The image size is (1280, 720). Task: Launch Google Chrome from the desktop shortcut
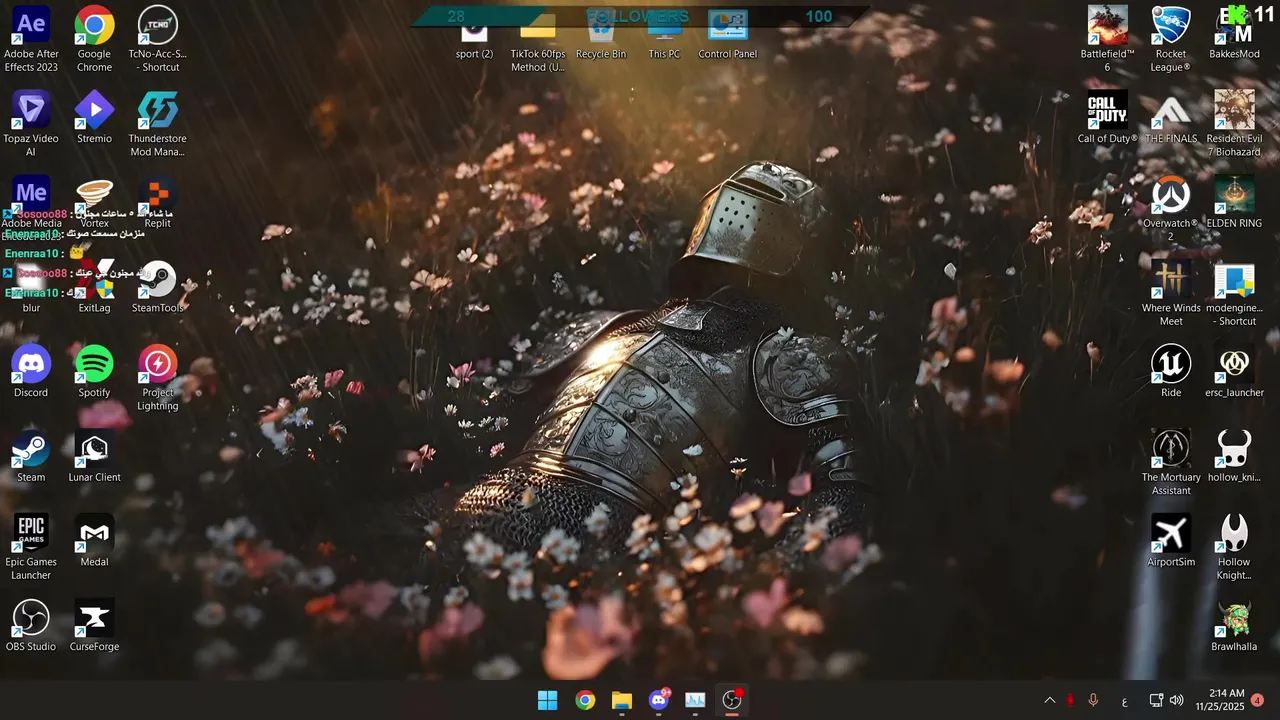coord(94,40)
